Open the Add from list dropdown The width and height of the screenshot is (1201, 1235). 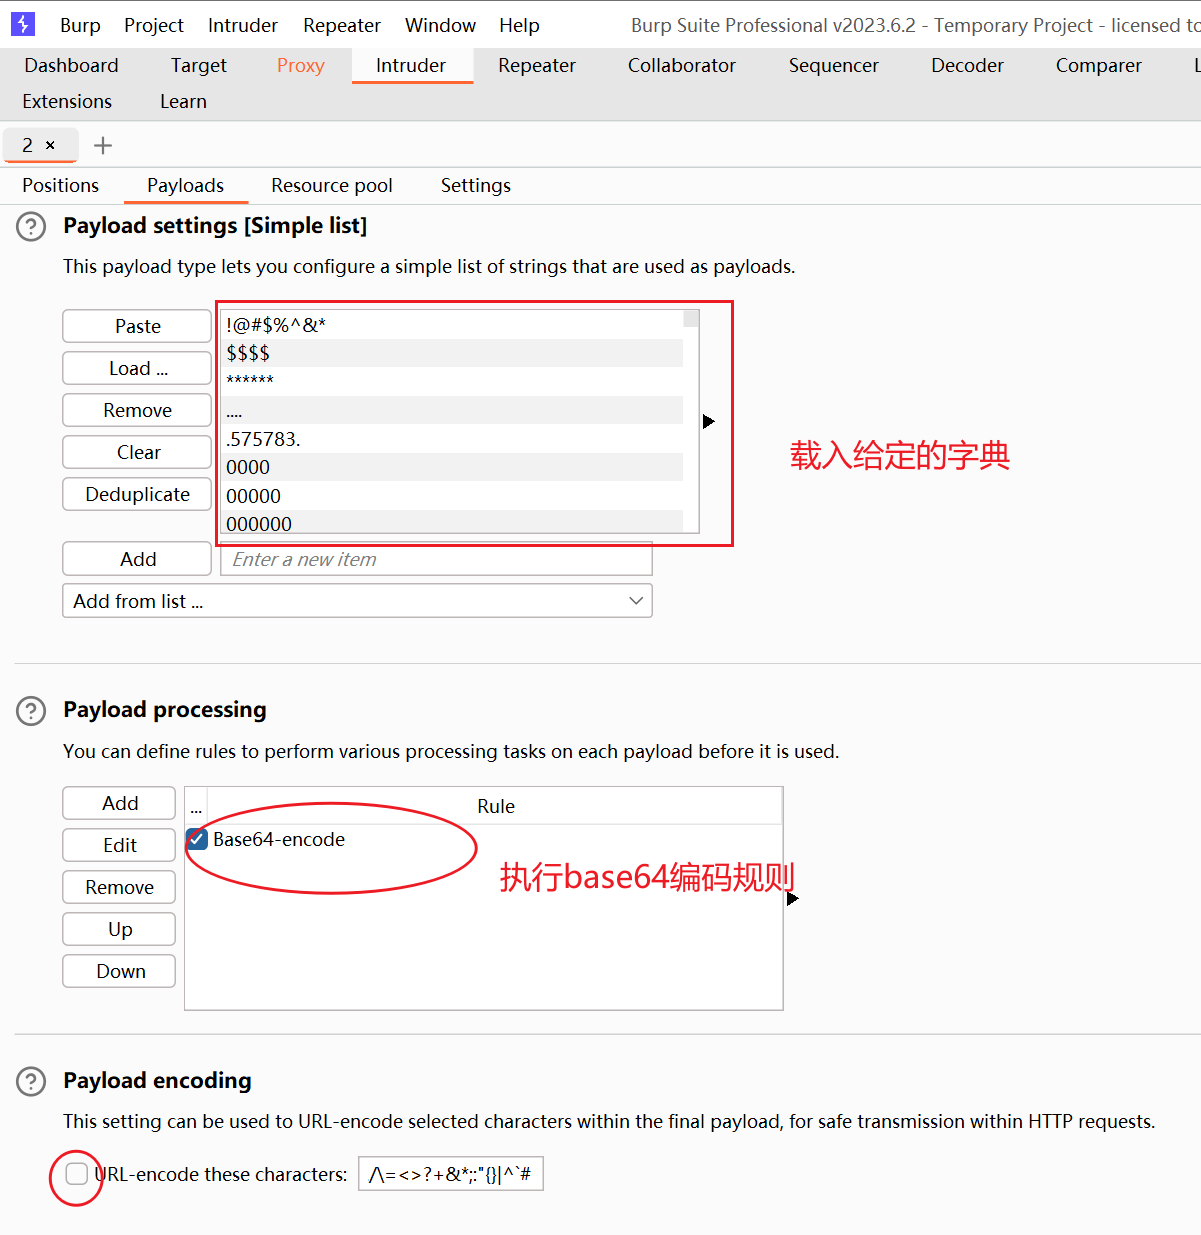click(357, 601)
